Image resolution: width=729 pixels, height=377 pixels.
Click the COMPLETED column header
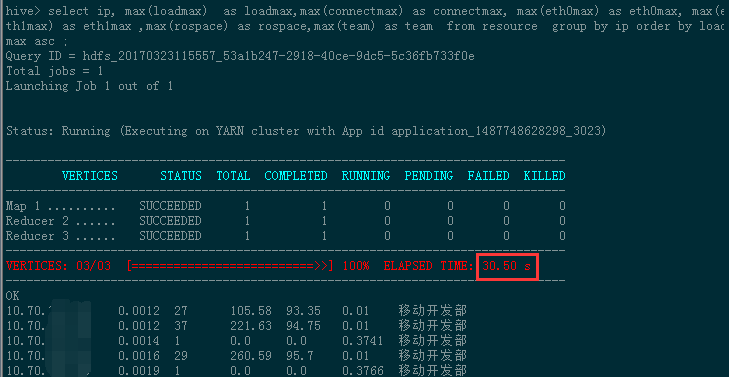pos(296,176)
